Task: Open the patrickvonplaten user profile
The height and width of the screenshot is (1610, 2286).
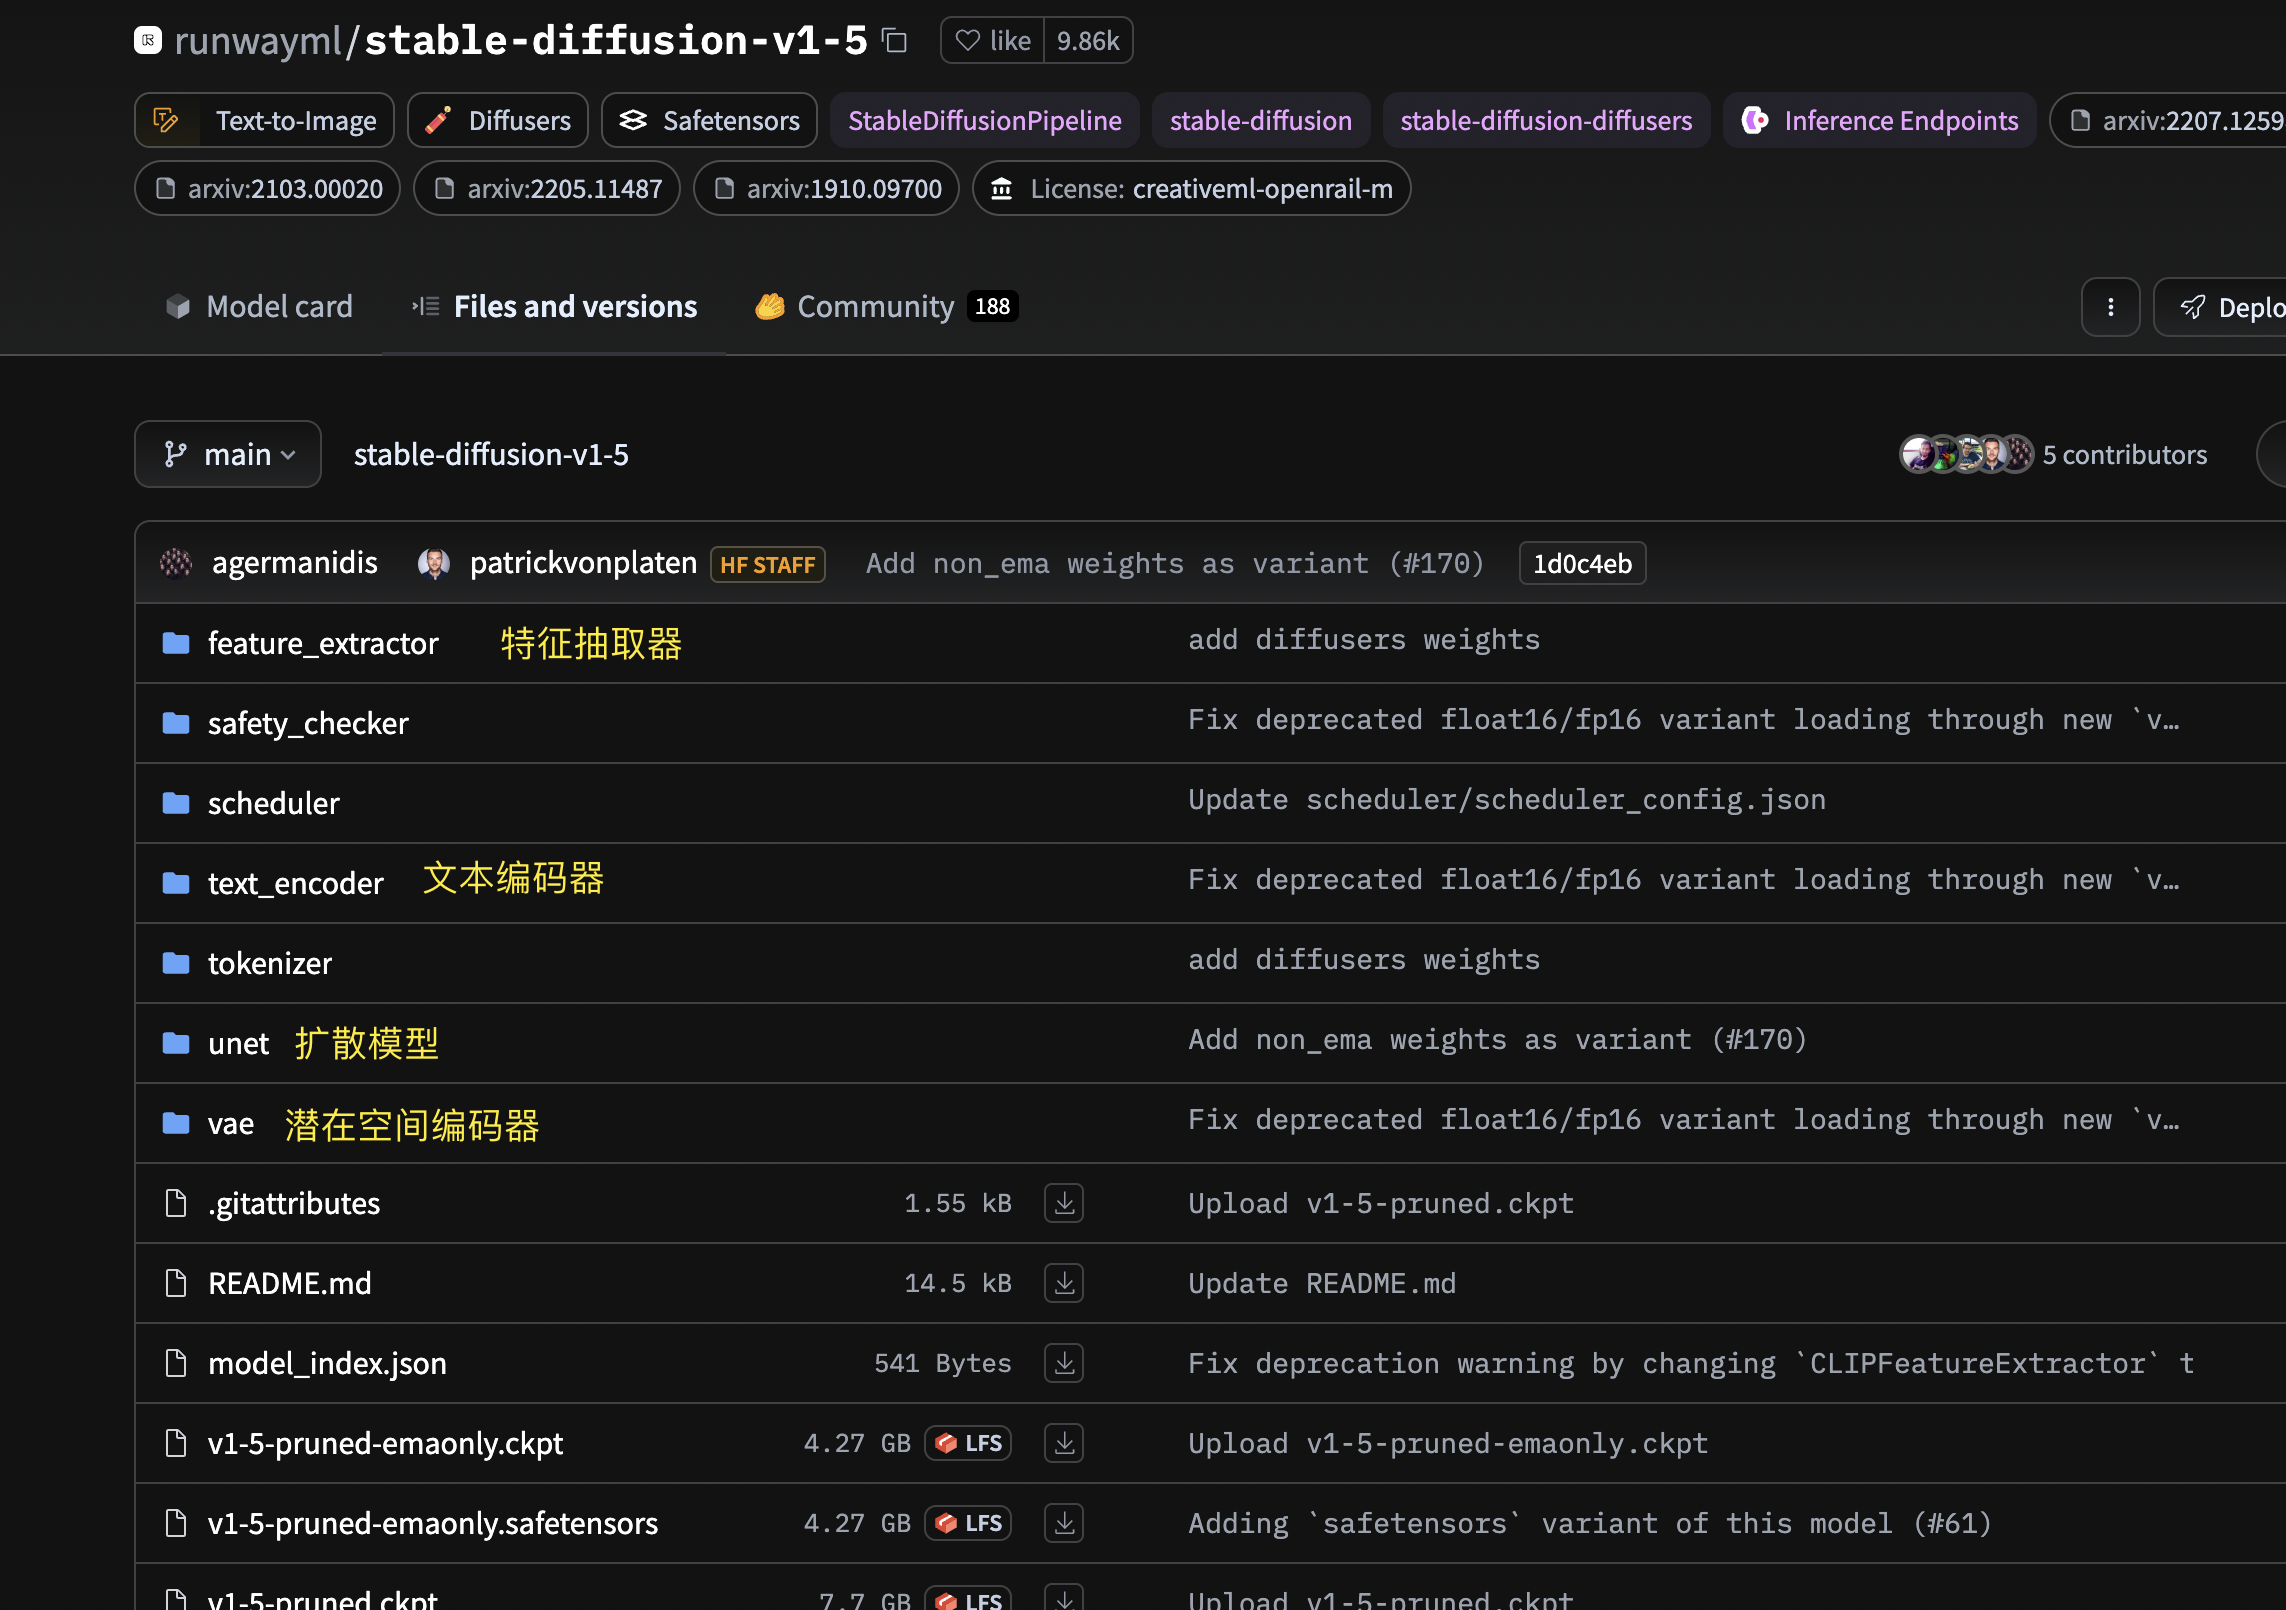Action: pos(583,562)
